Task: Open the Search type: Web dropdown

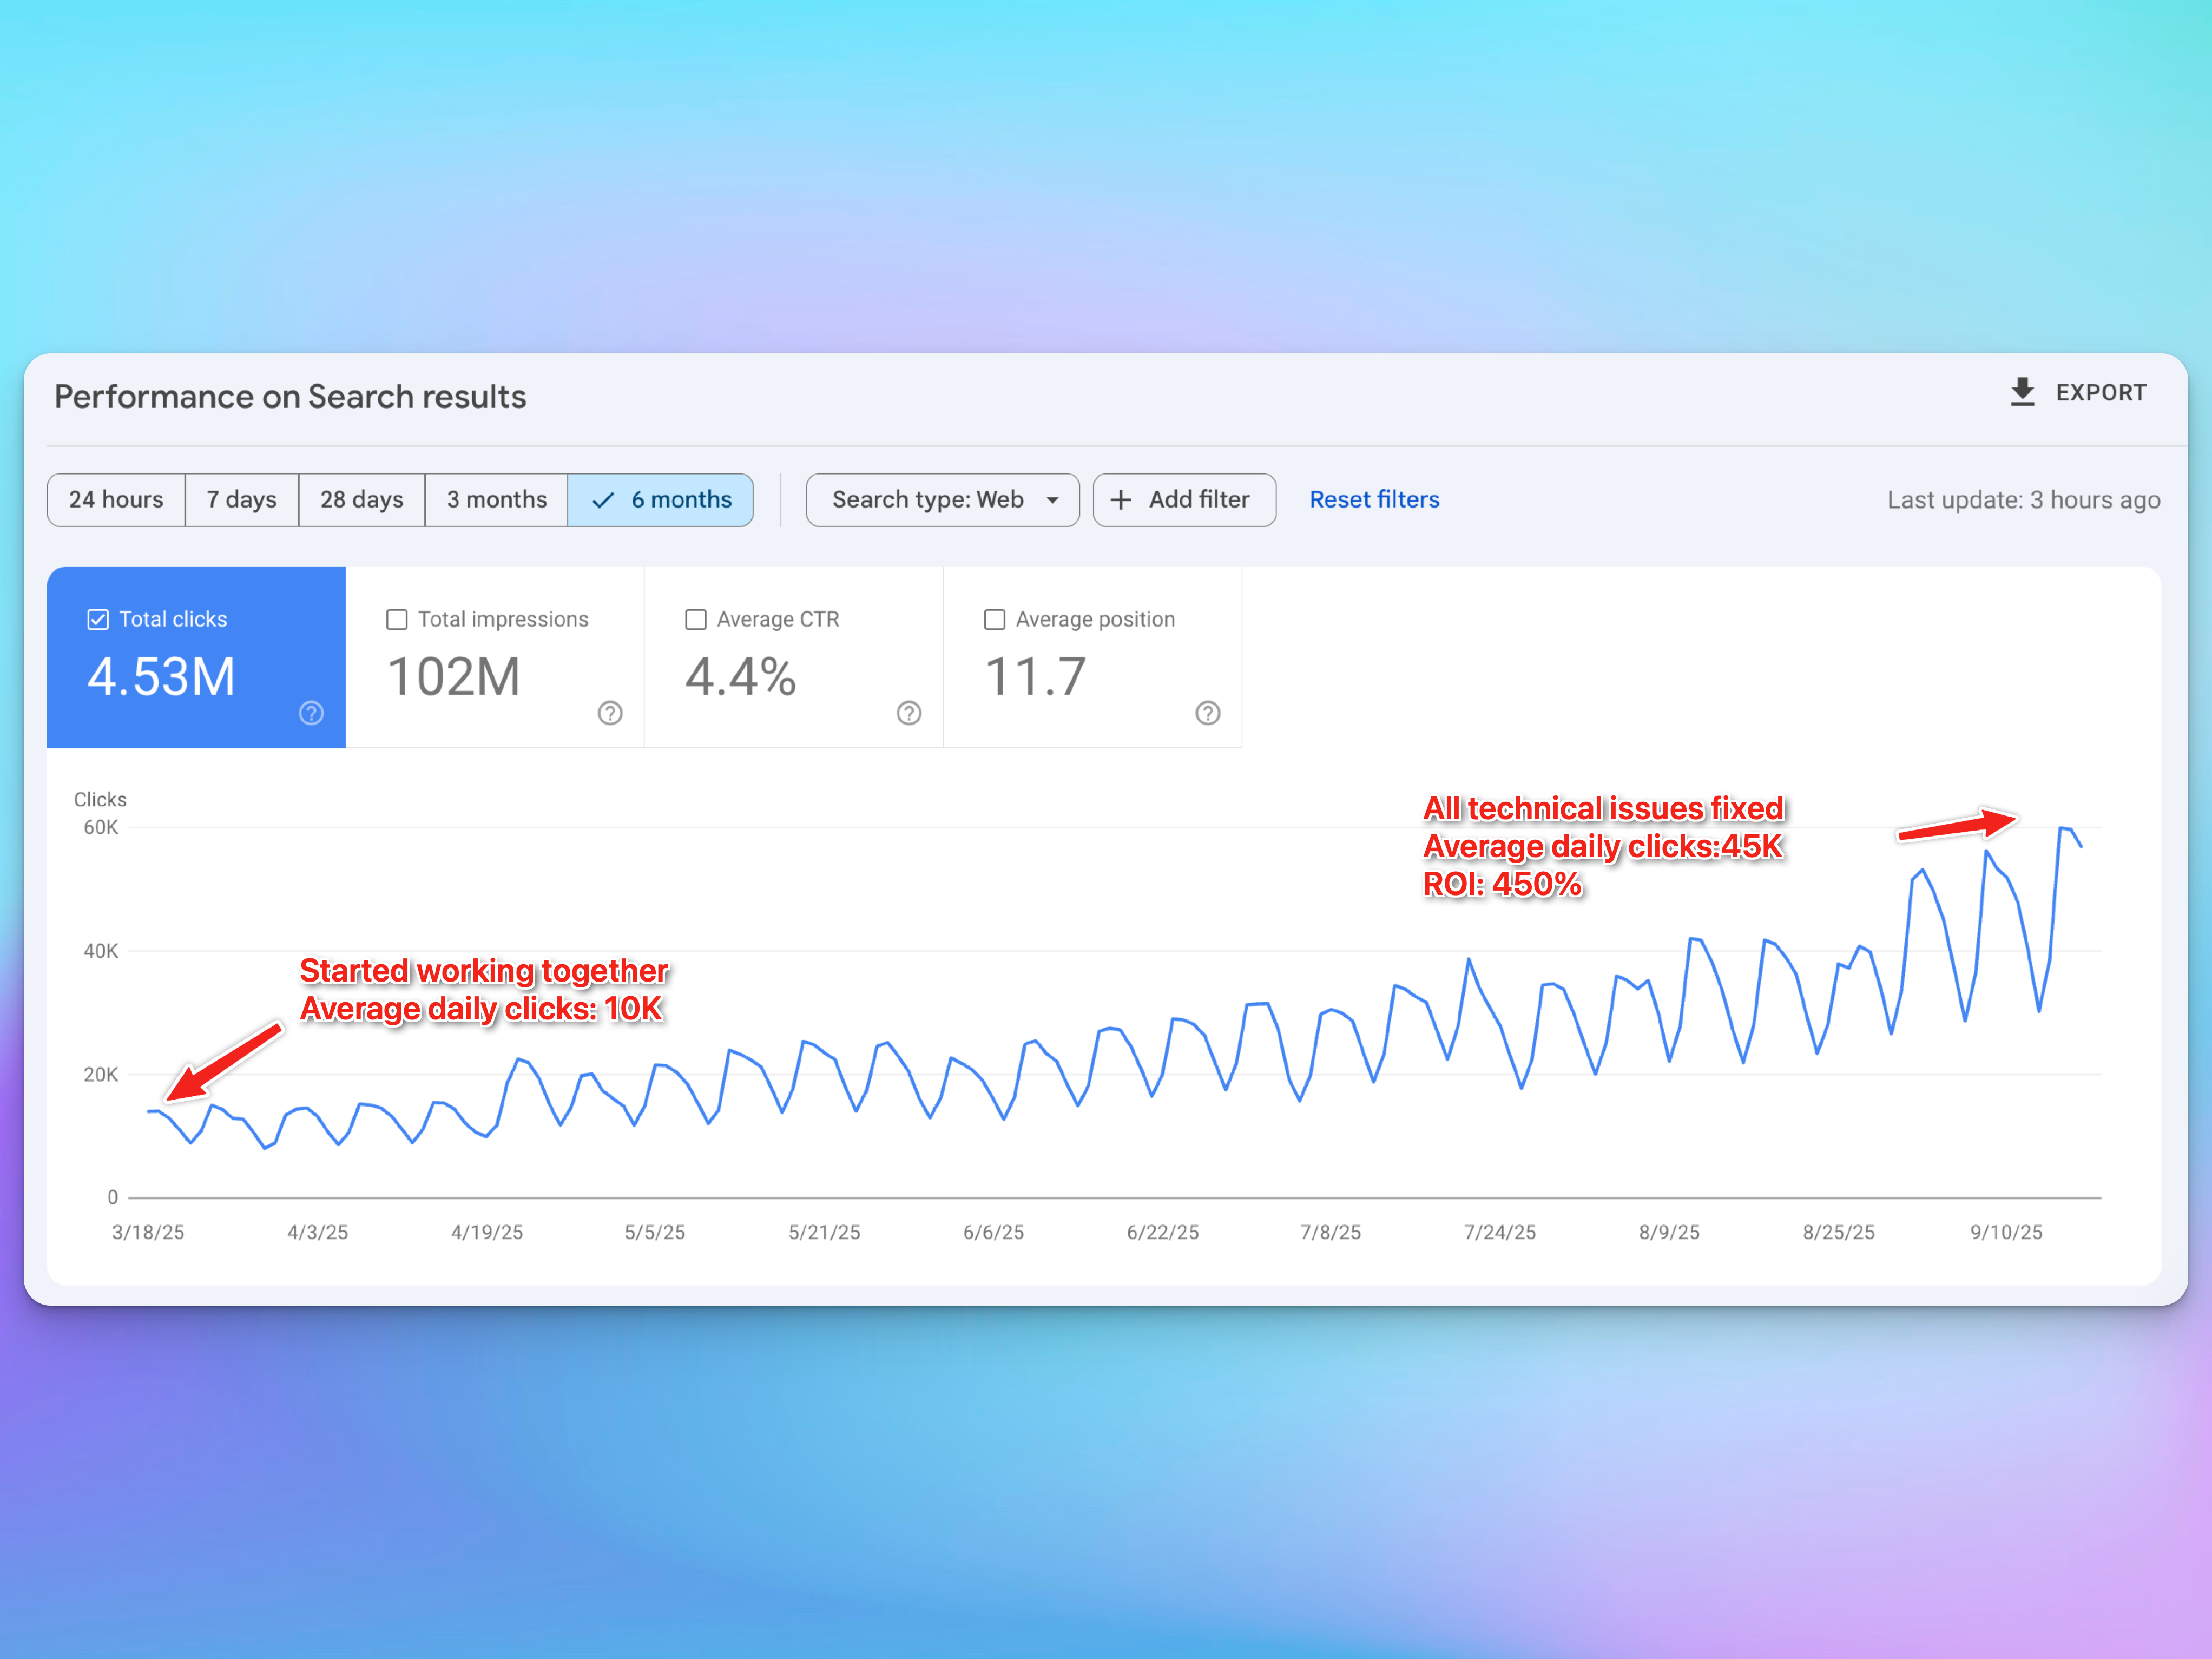Action: coord(942,500)
